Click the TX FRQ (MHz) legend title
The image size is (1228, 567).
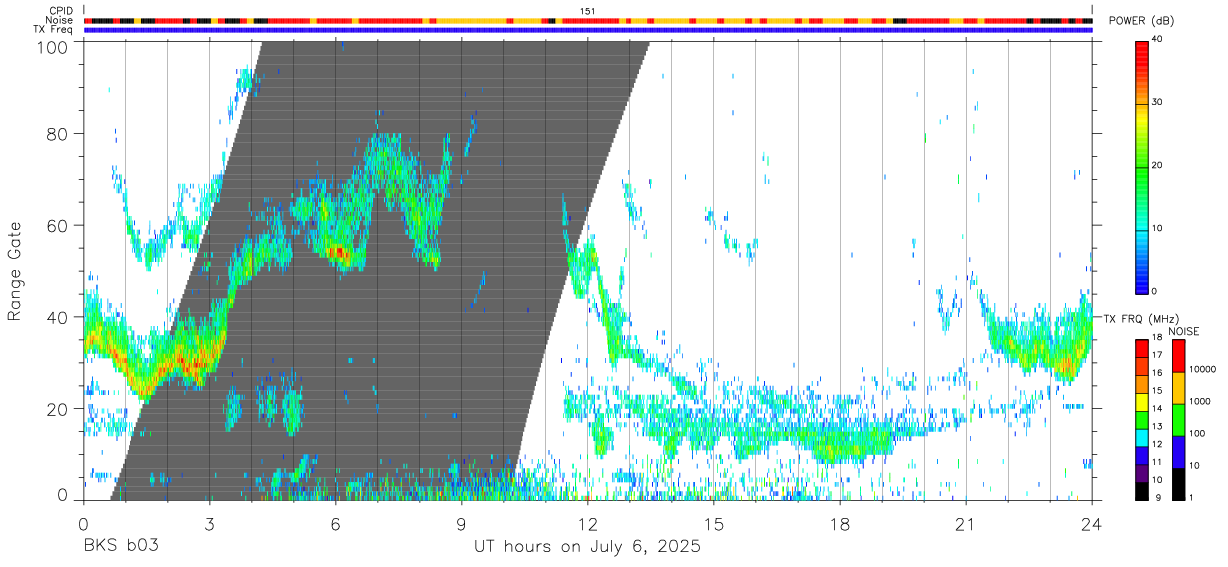pyautogui.click(x=1140, y=319)
